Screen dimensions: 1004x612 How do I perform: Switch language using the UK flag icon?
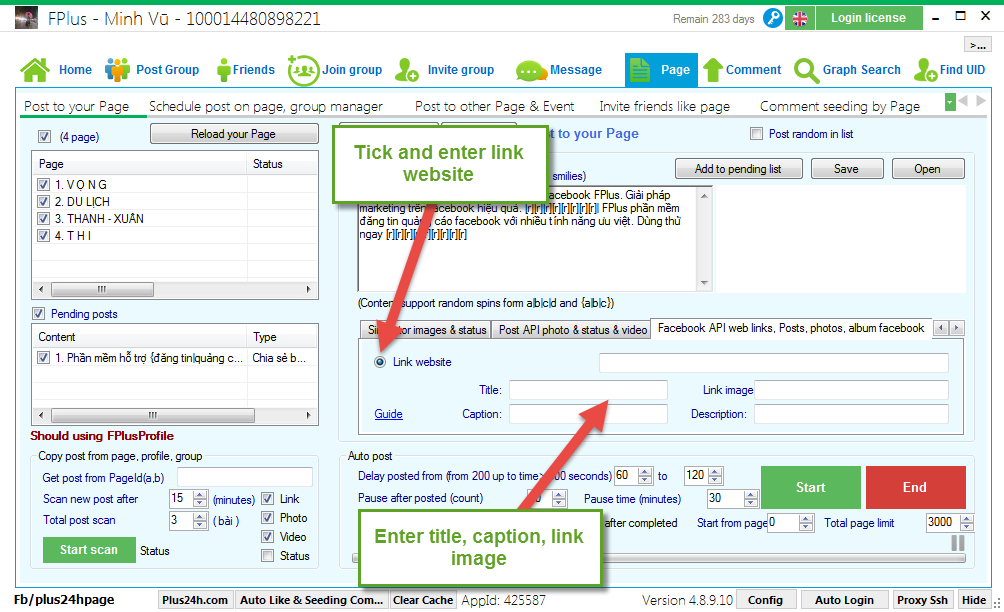(x=800, y=19)
